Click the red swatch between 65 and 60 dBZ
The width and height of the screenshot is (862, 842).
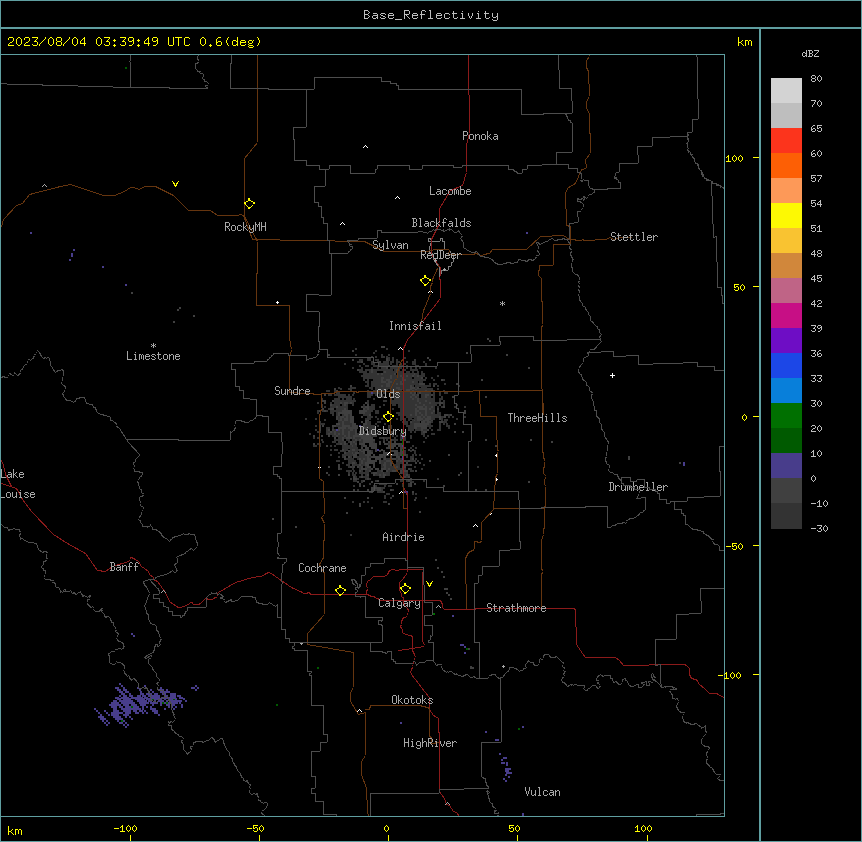[786, 141]
